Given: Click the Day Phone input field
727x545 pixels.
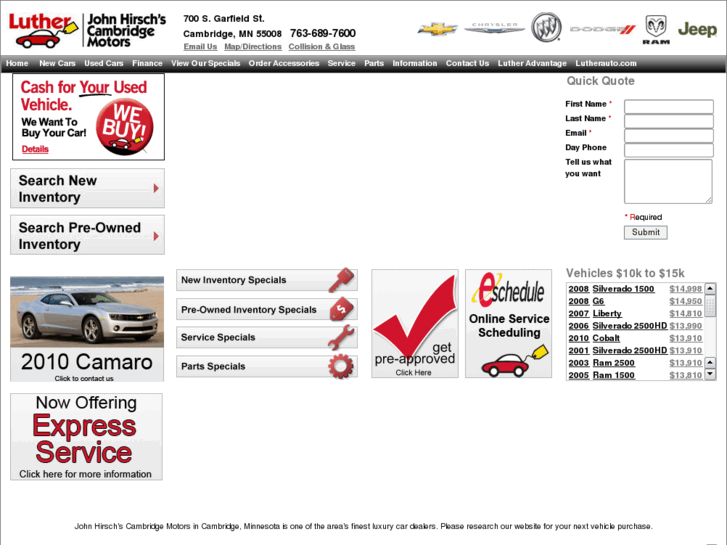Looking at the screenshot, I should pyautogui.click(x=669, y=150).
